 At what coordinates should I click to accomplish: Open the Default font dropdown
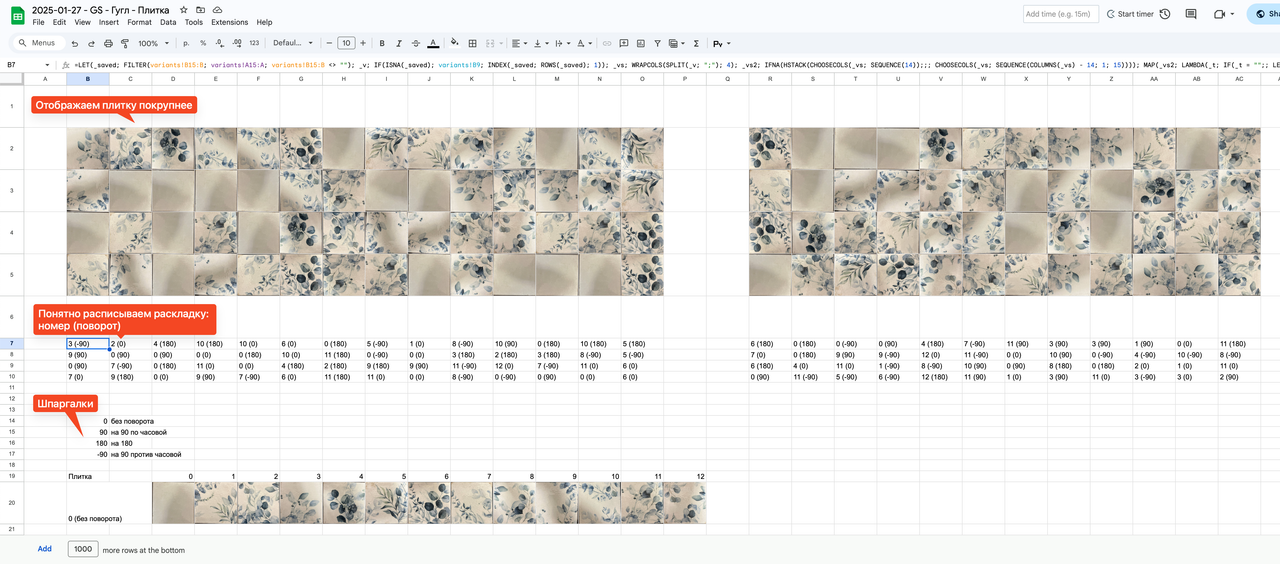(x=293, y=43)
